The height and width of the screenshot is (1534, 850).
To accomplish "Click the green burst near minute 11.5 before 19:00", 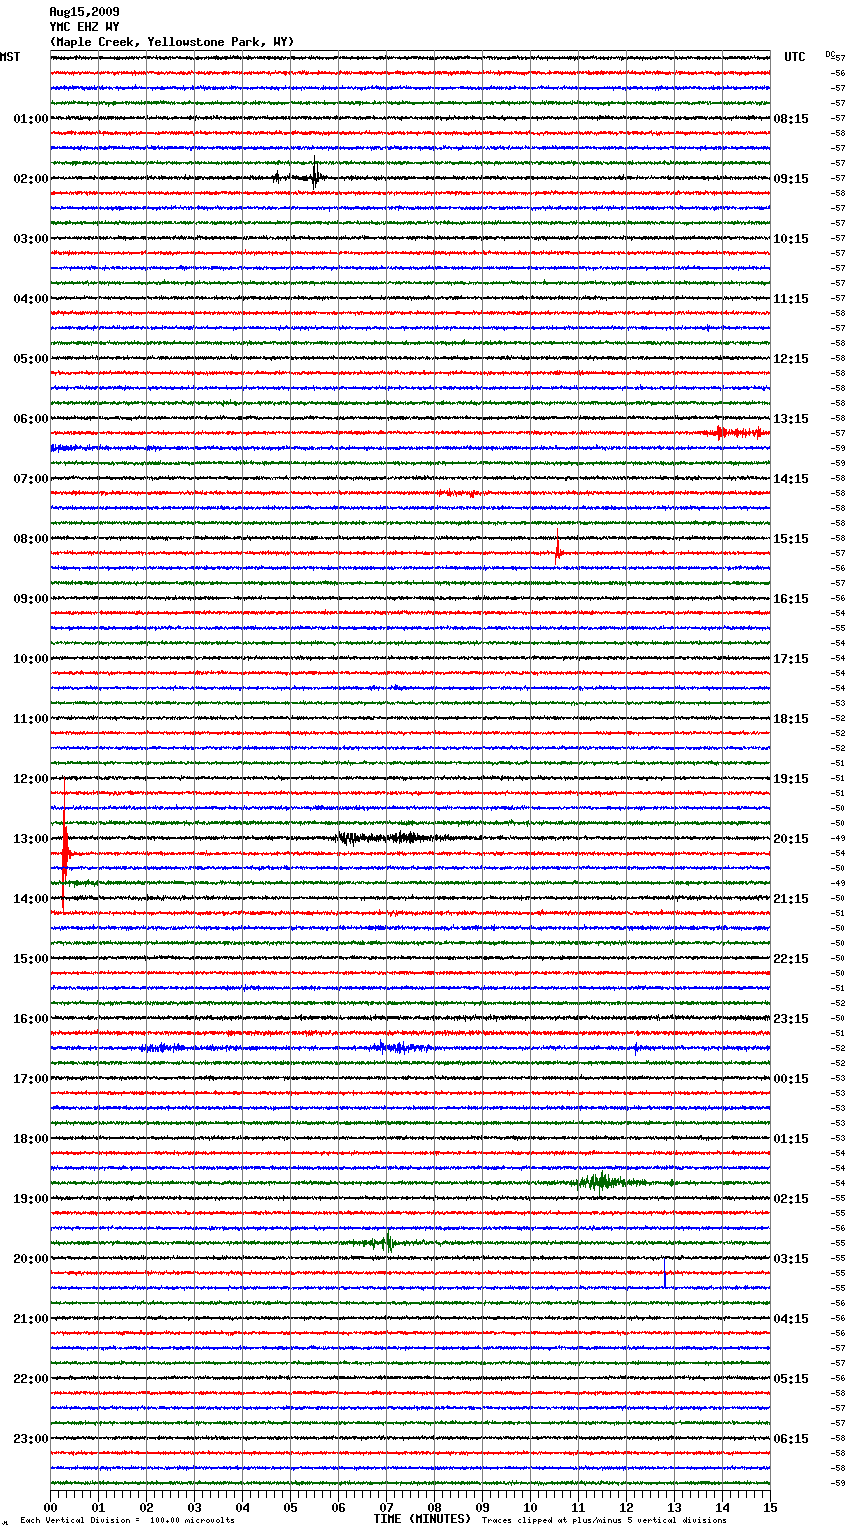I will pos(601,1183).
